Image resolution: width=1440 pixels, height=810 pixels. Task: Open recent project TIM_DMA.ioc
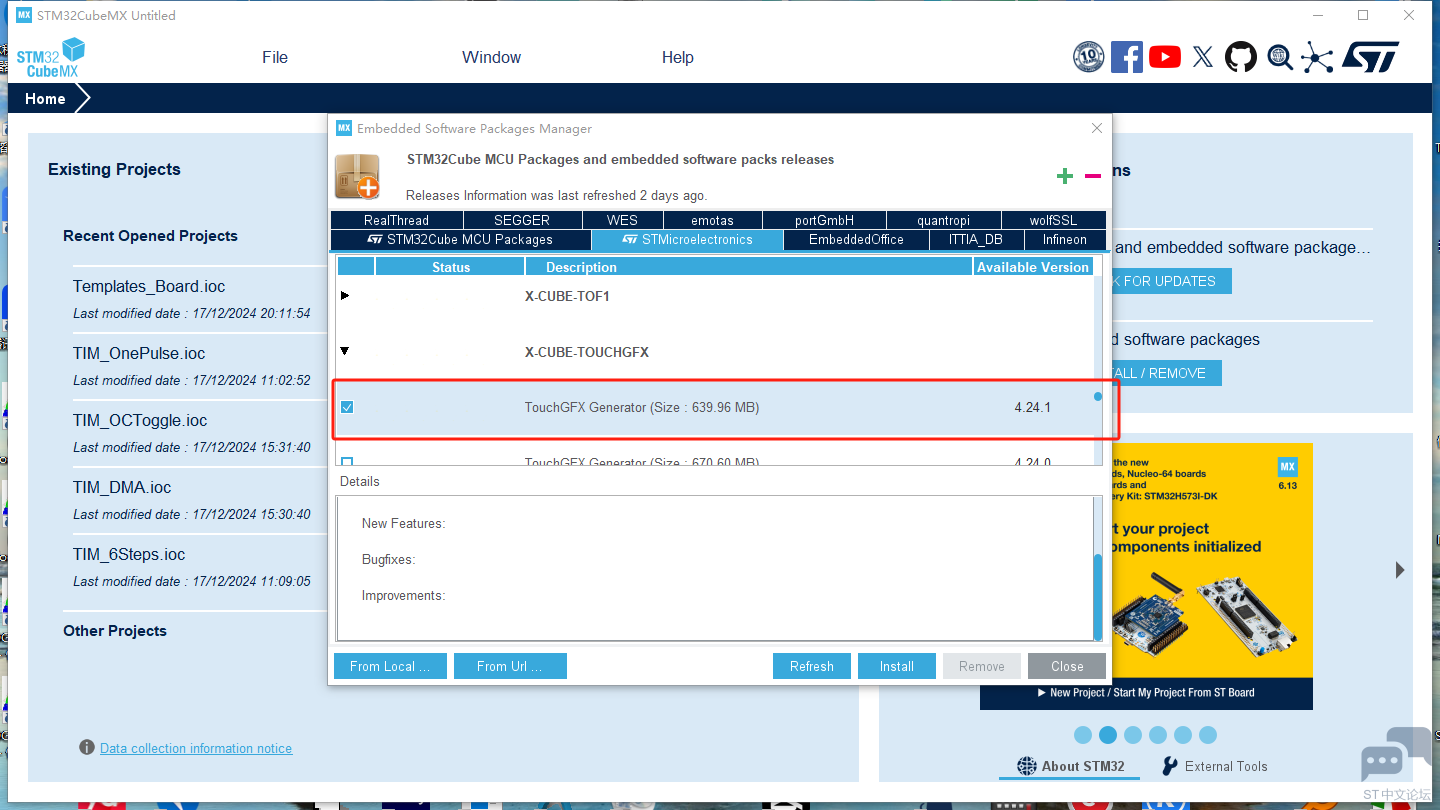pyautogui.click(x=122, y=487)
